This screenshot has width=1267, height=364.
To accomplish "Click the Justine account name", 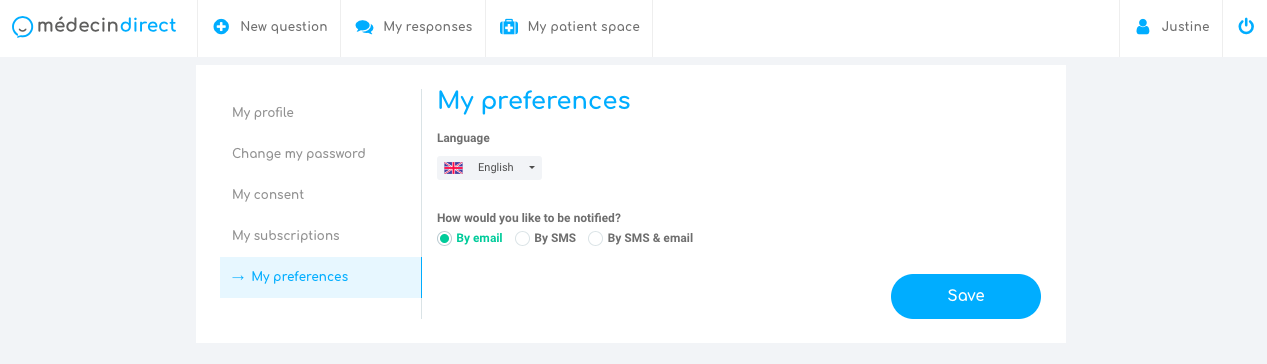I will [1185, 27].
